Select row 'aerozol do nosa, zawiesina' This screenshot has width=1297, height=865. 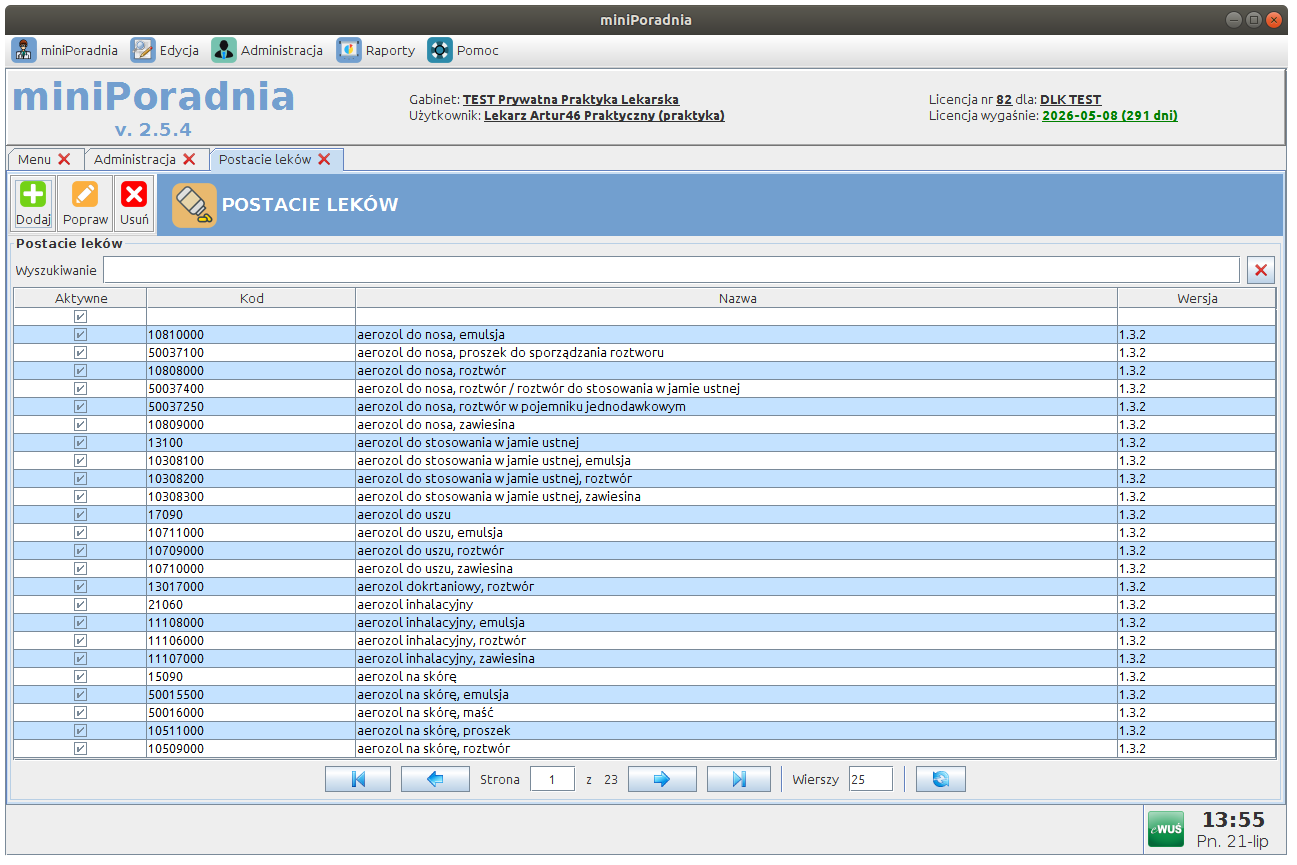pos(645,425)
